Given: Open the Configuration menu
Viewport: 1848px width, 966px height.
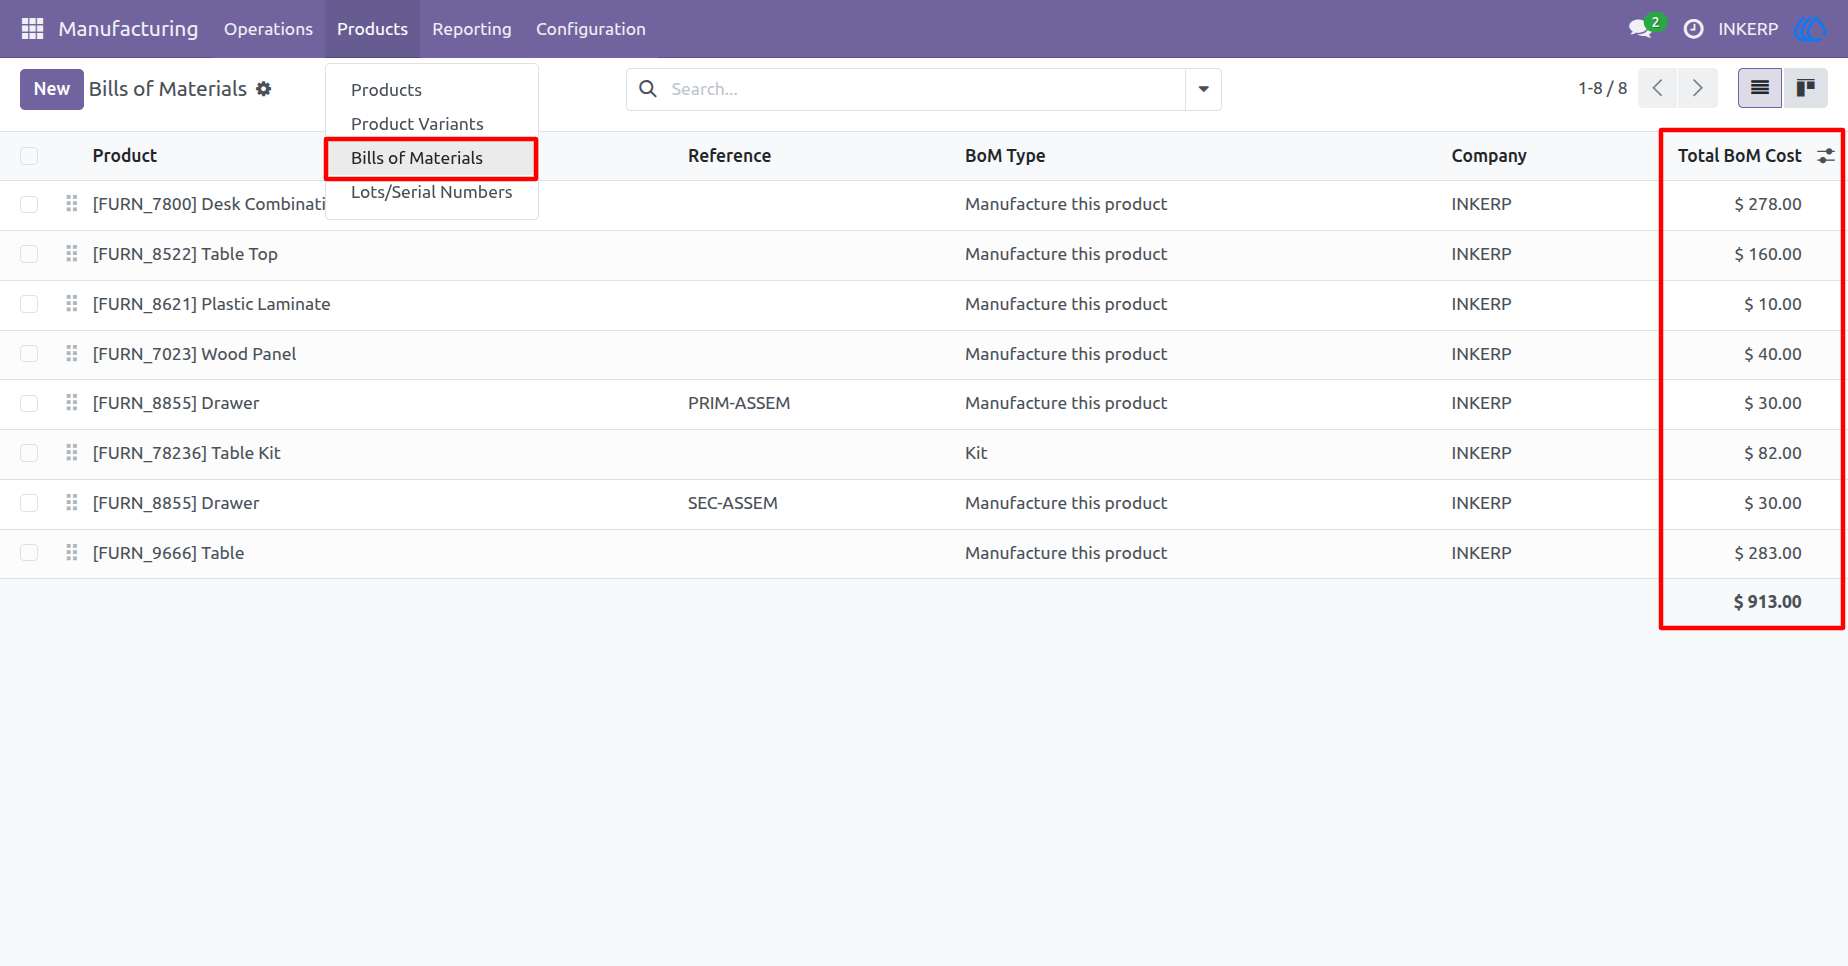Looking at the screenshot, I should (x=591, y=29).
